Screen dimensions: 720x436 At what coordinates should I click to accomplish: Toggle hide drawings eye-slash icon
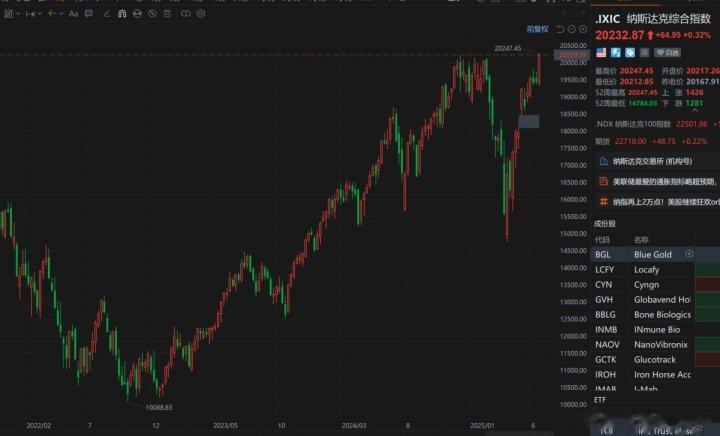152,14
